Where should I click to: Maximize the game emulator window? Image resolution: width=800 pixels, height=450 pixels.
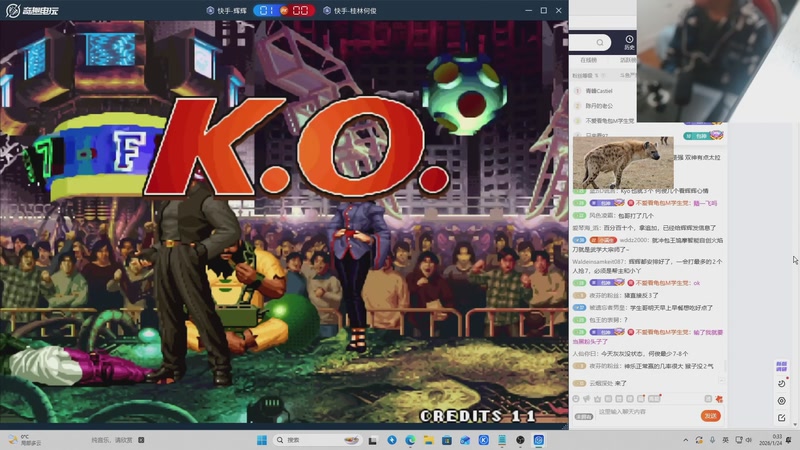pos(544,10)
